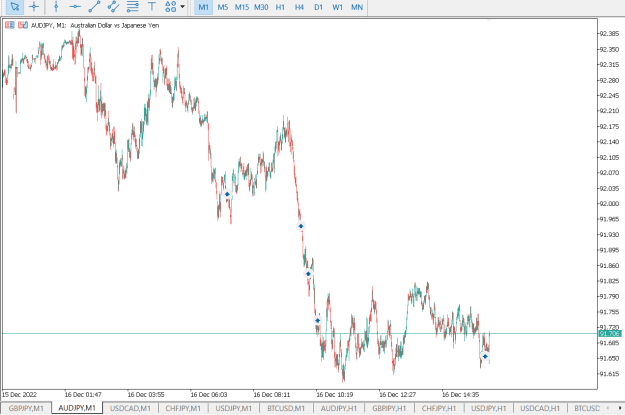625x415 pixels.
Task: Select the text label tool
Action: coord(151,7)
